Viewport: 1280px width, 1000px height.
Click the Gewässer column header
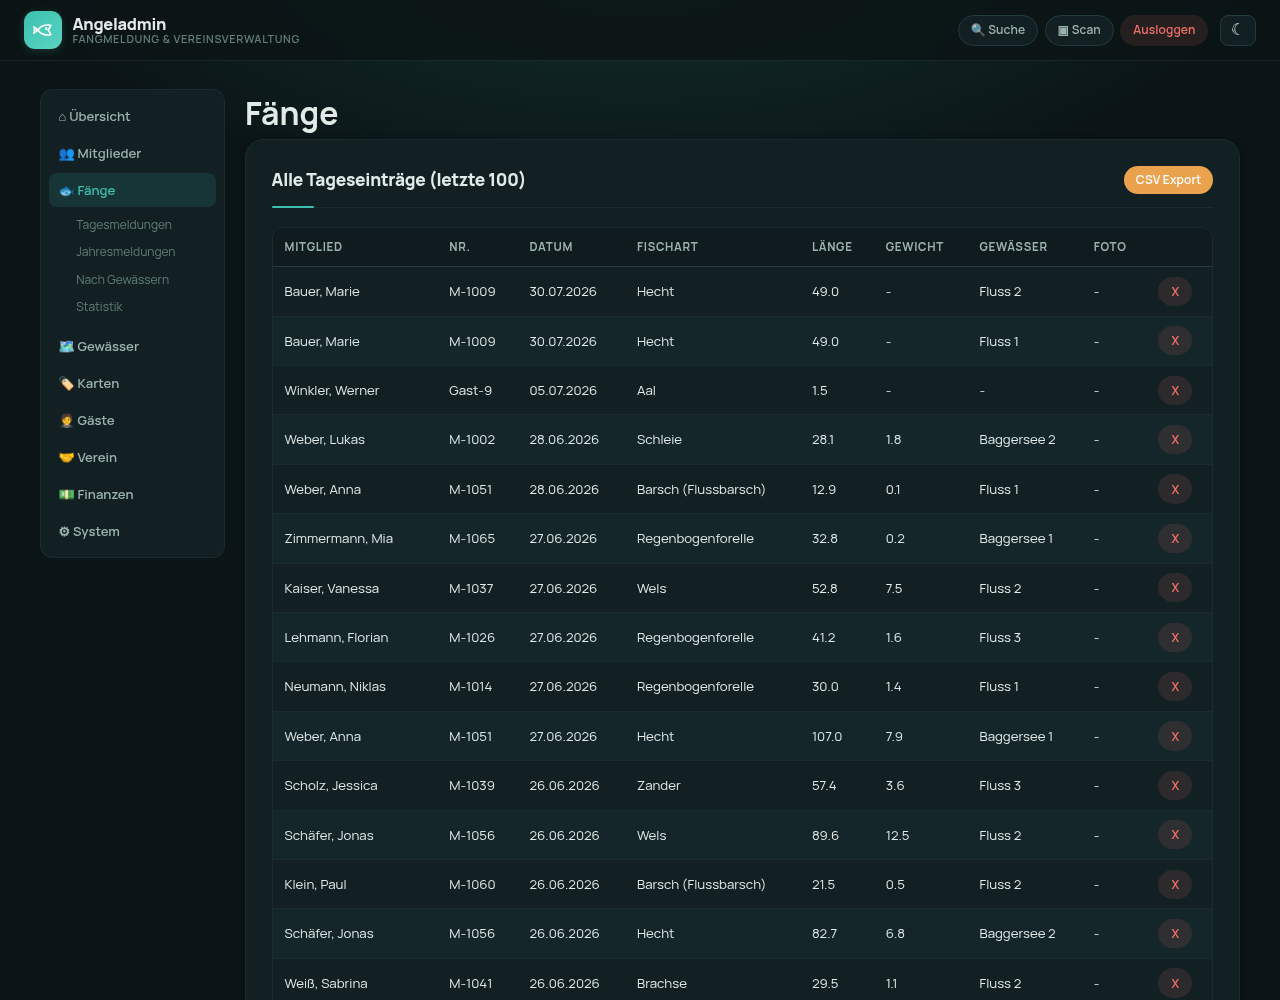pyautogui.click(x=1013, y=247)
